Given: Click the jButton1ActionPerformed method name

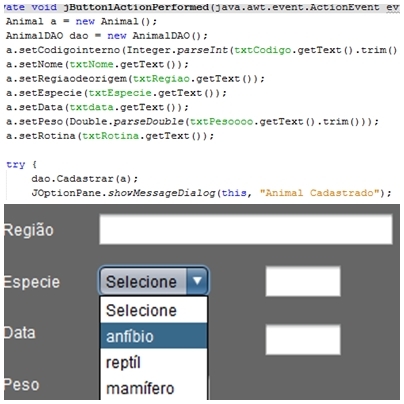Looking at the screenshot, I should (136, 7).
